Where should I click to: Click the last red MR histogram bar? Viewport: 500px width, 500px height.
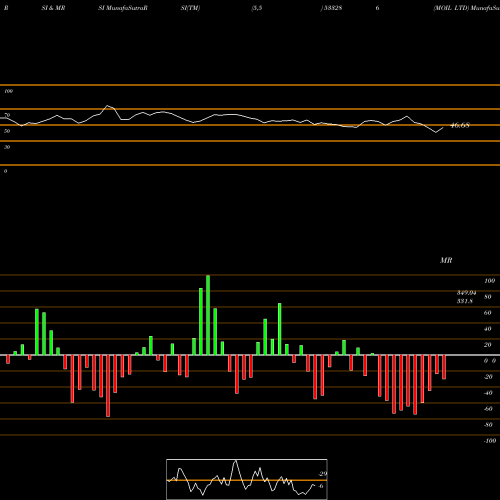click(x=444, y=367)
